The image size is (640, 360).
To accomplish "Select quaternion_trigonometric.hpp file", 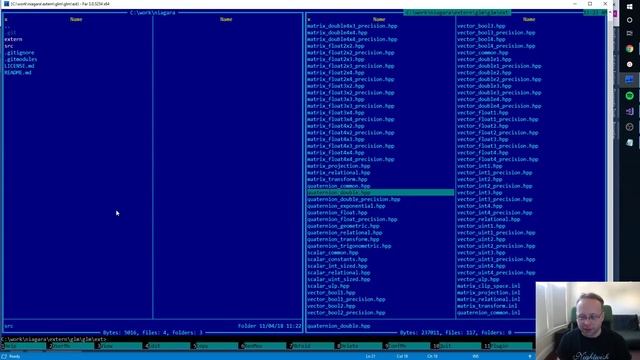I will [349, 246].
